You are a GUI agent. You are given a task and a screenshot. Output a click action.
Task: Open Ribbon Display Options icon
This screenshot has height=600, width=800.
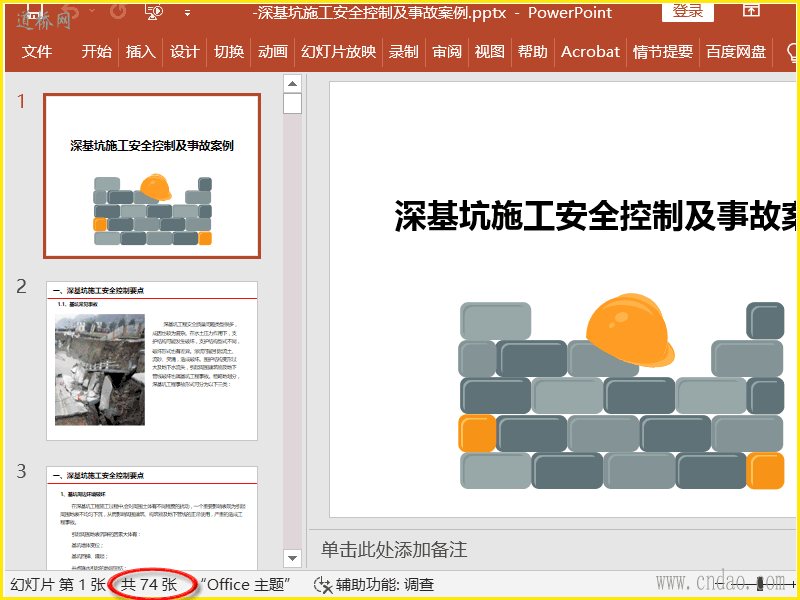click(x=751, y=10)
